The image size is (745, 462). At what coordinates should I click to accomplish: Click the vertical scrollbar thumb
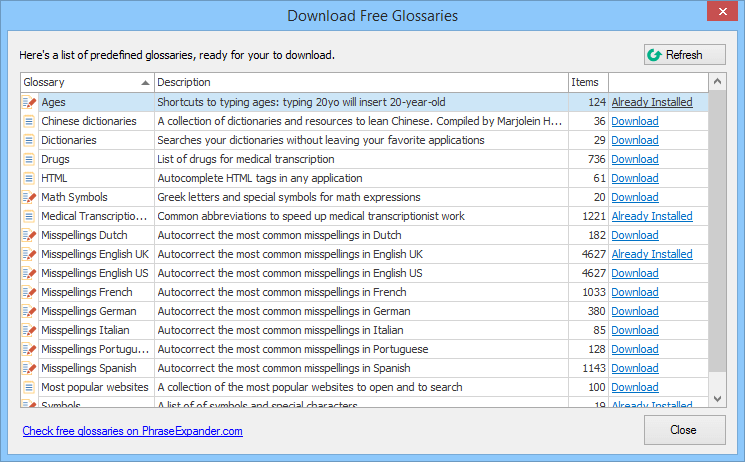click(717, 231)
